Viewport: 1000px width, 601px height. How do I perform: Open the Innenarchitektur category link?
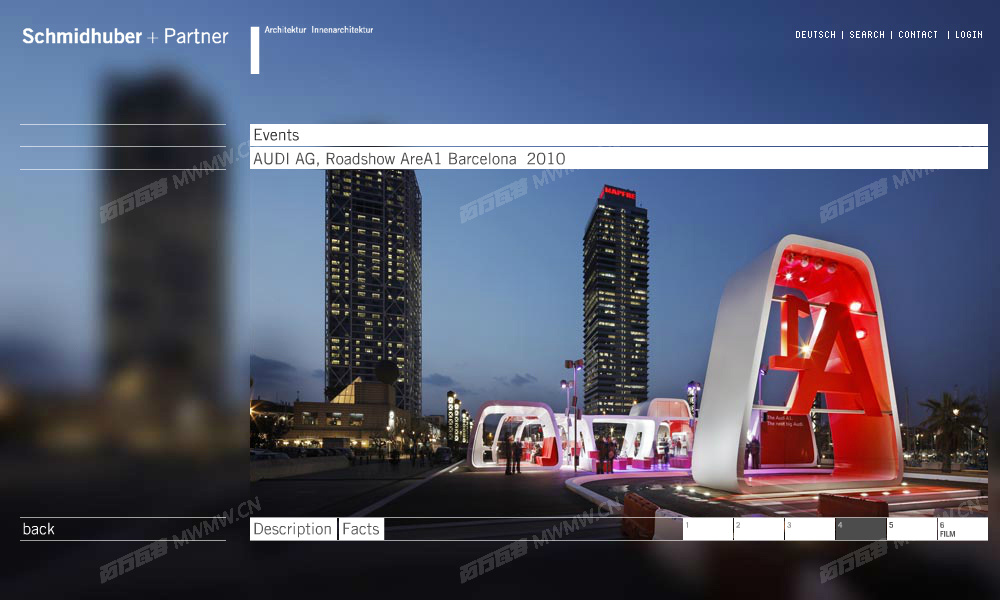(342, 30)
